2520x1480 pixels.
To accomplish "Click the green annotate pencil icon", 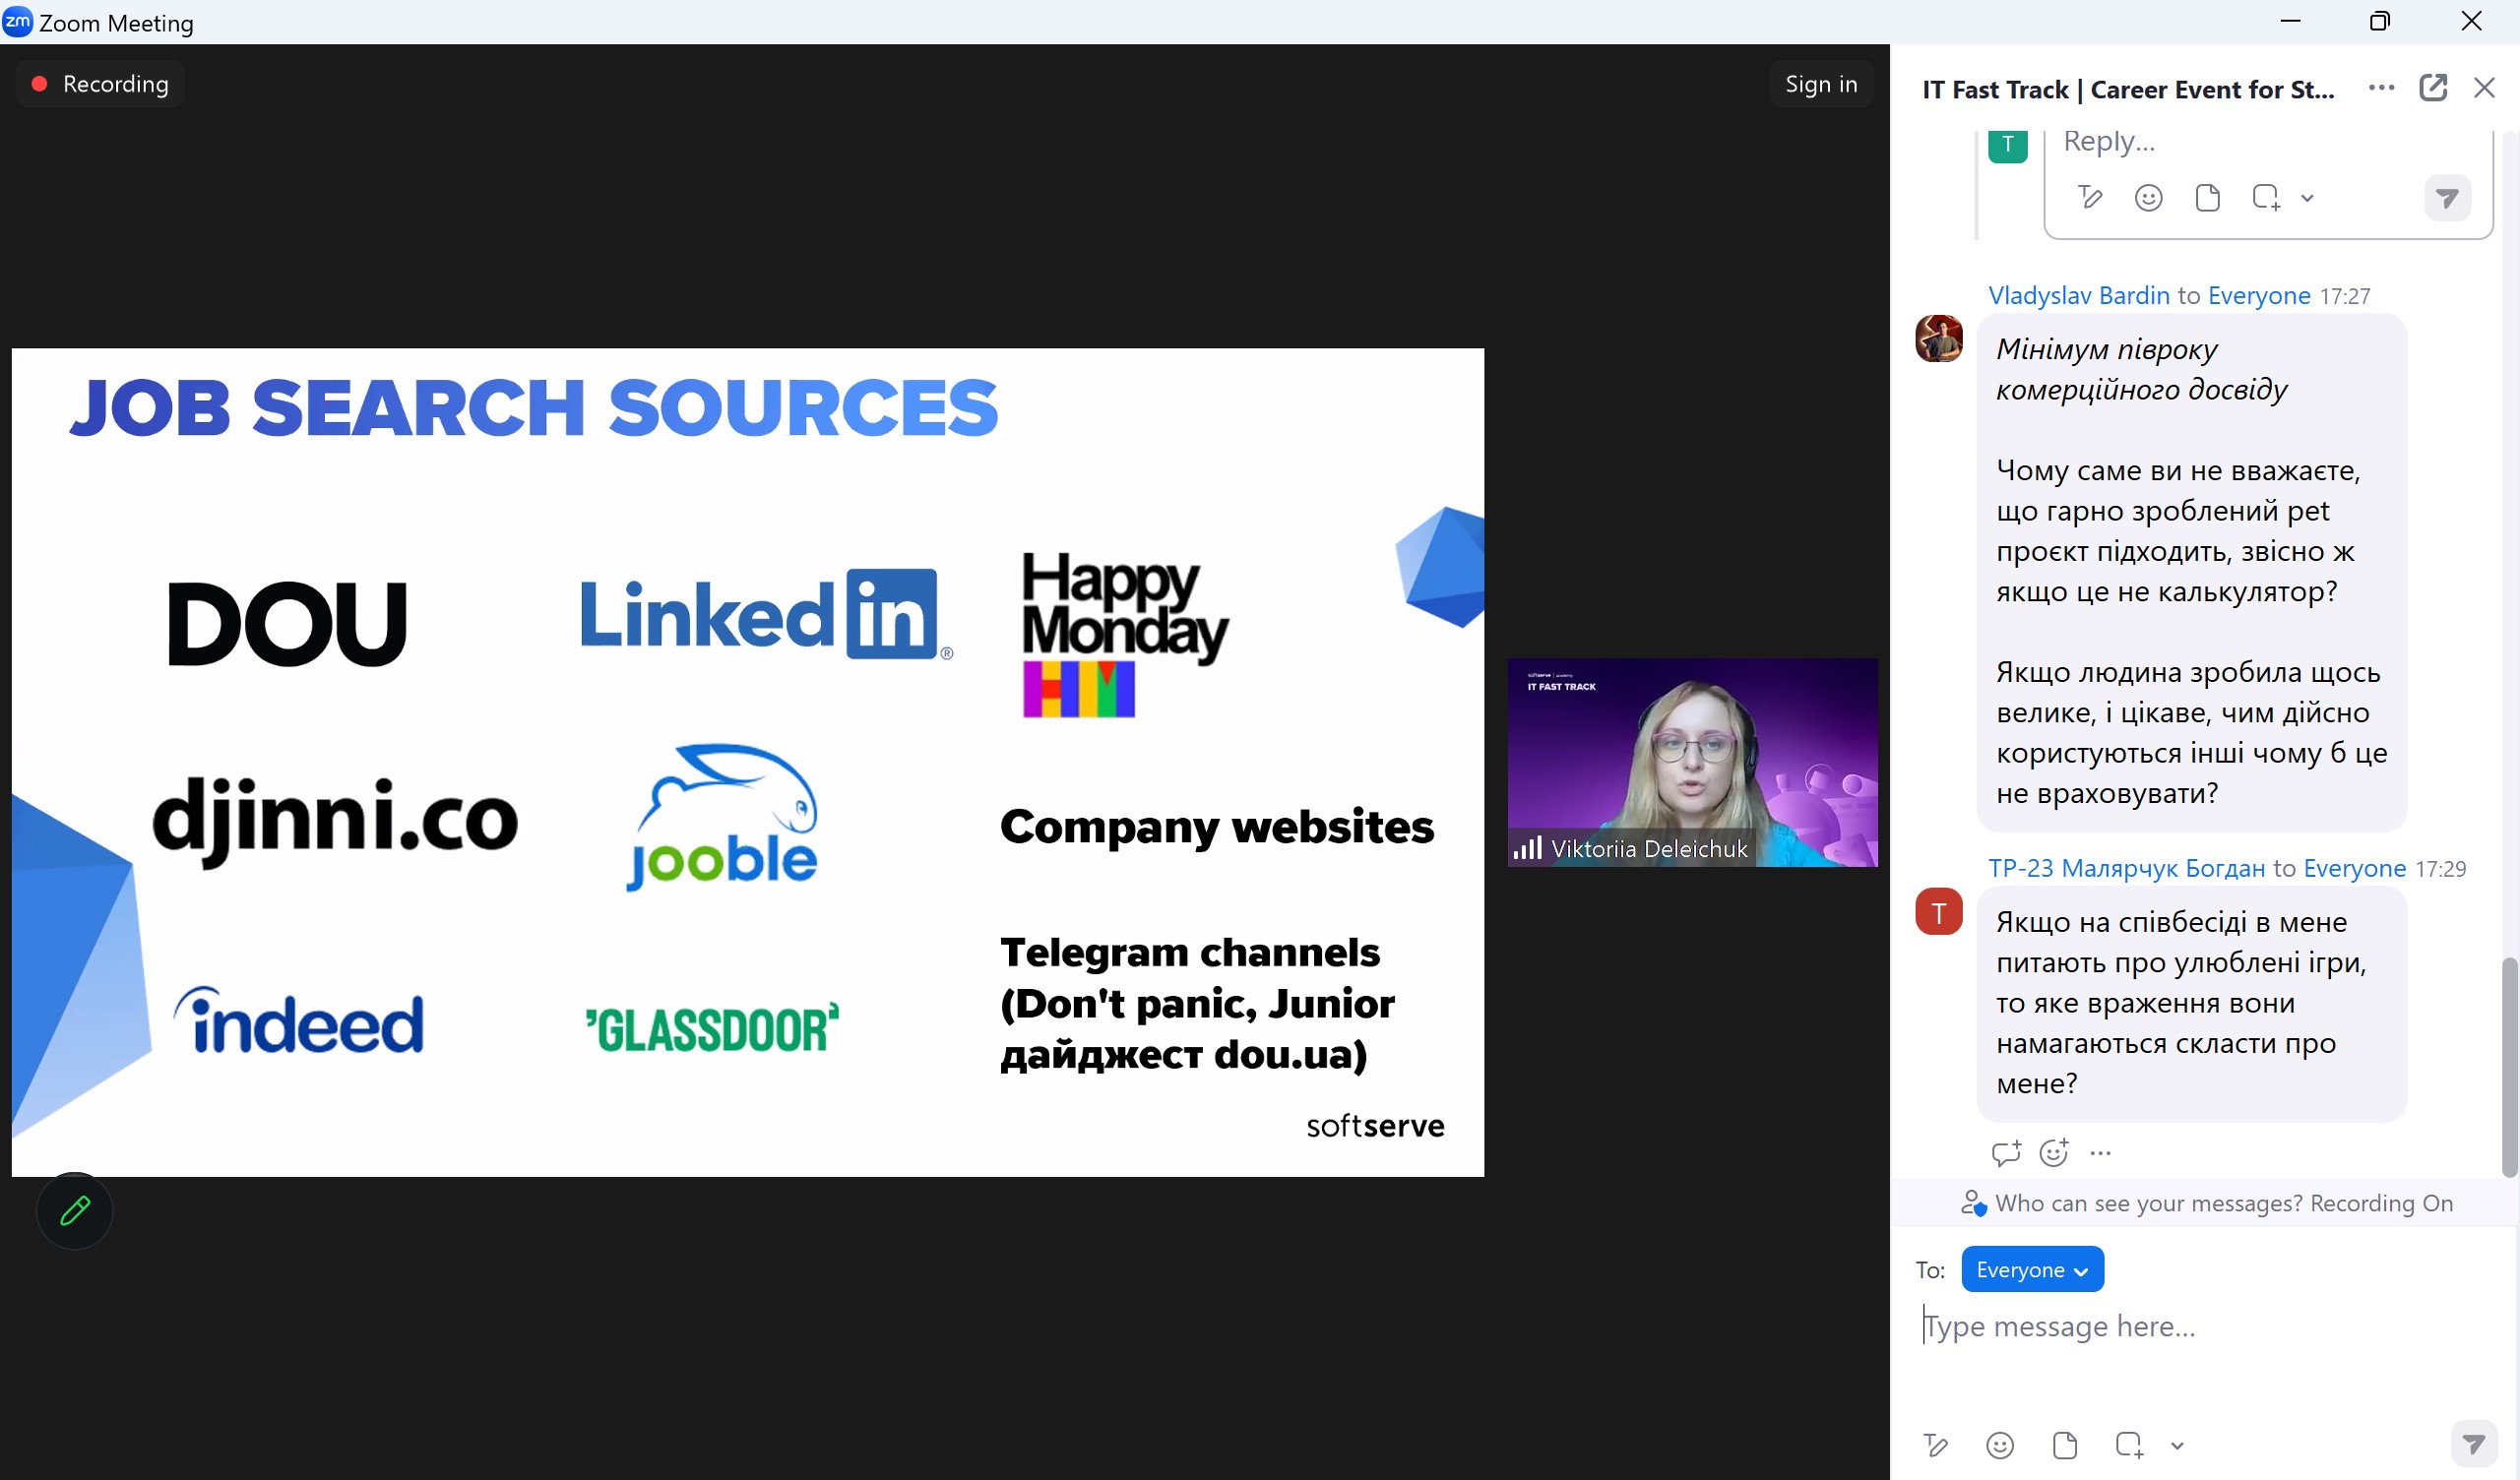I will pos(75,1211).
